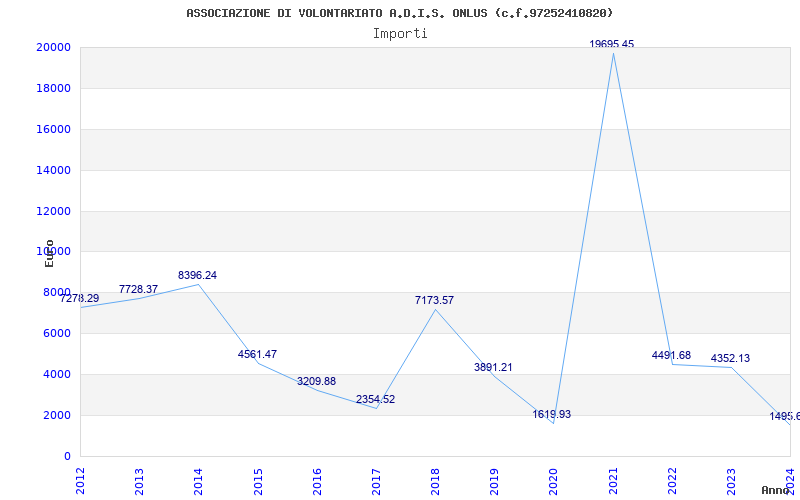Click the y-axis value 20000

pos(53,47)
